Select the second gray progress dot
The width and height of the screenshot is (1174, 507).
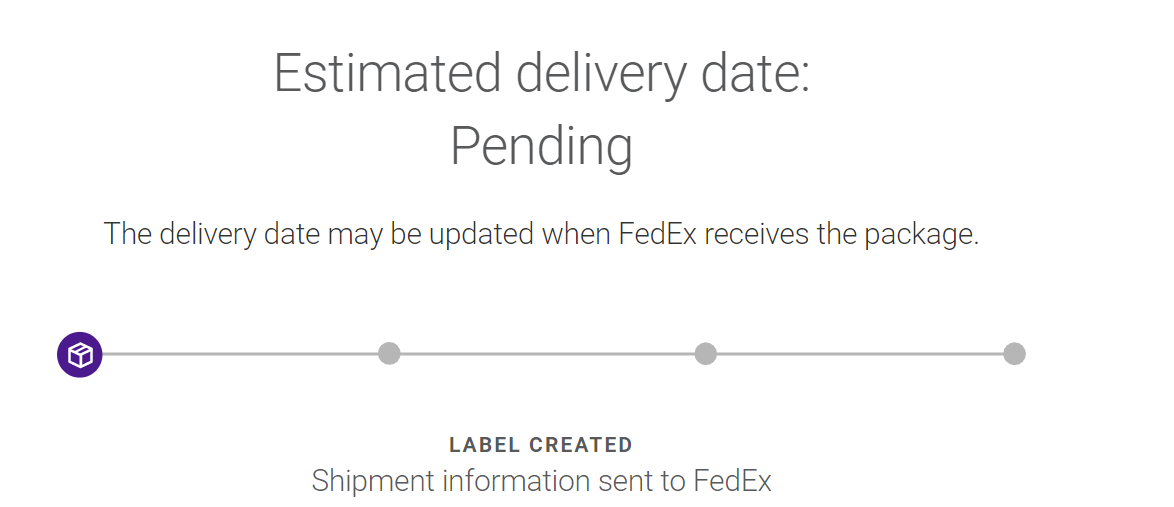389,353
